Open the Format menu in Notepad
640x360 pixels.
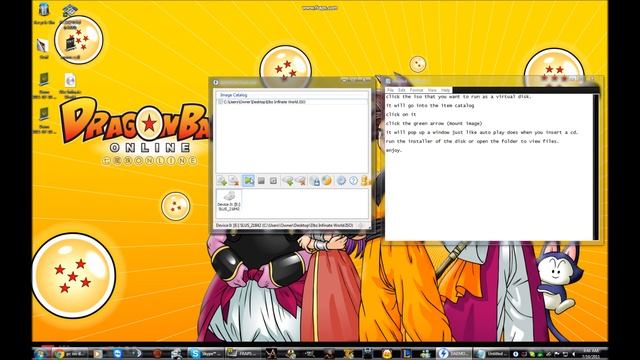(416, 90)
